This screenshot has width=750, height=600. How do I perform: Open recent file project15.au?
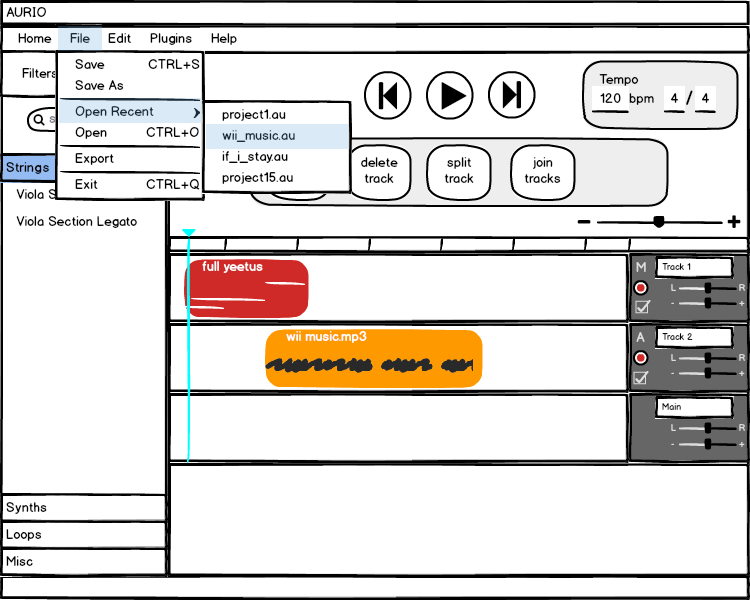click(x=277, y=178)
